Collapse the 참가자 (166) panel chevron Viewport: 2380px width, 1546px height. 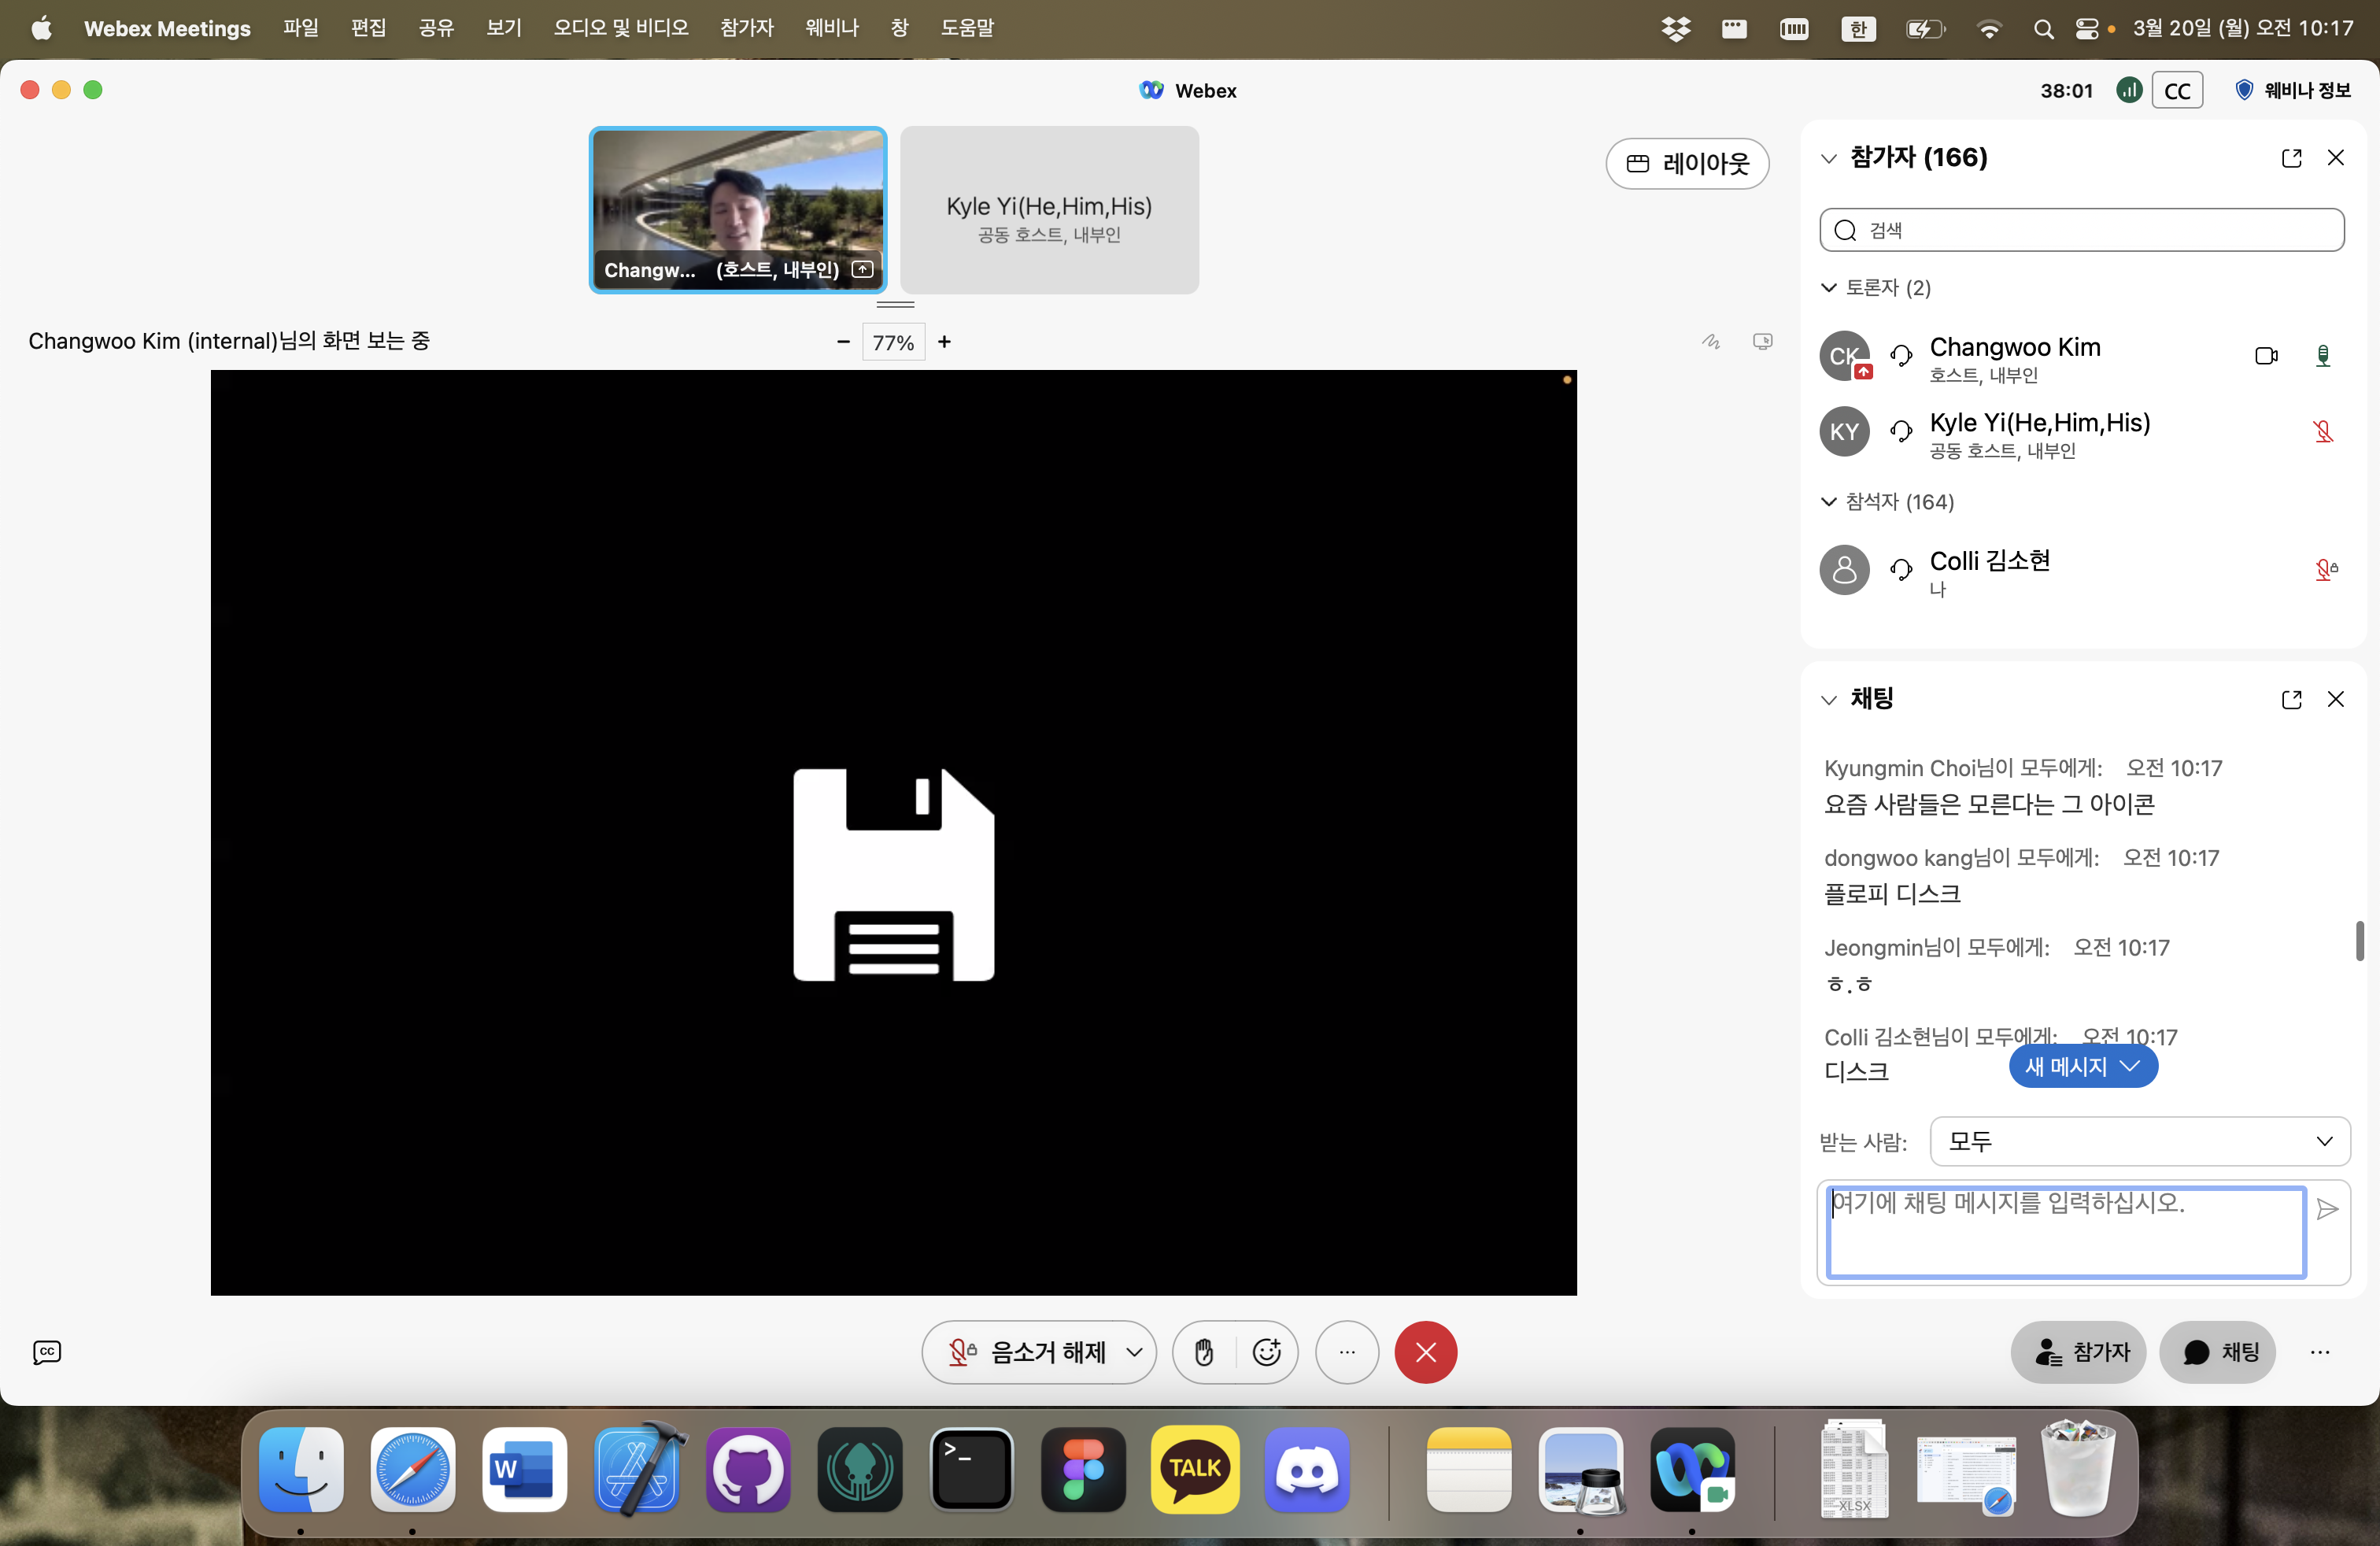pyautogui.click(x=1829, y=158)
